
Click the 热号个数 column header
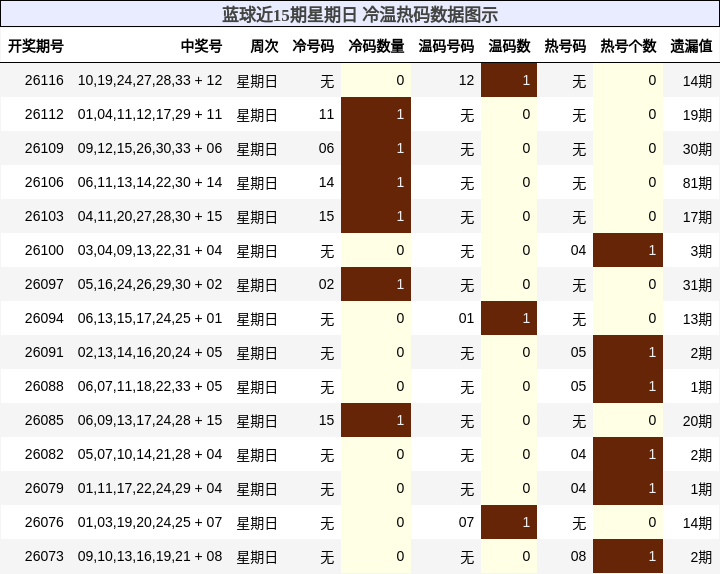coord(628,46)
